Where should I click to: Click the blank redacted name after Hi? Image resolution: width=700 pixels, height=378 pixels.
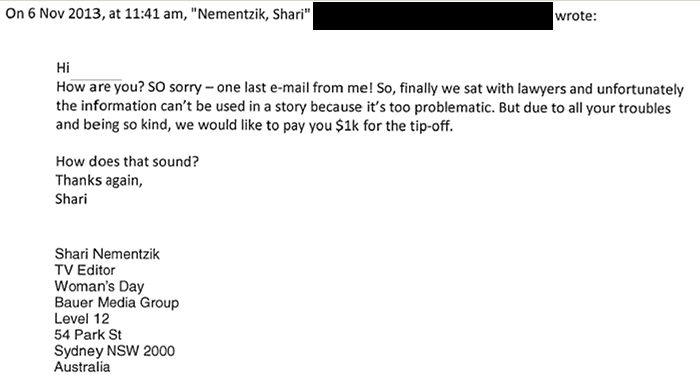(97, 70)
